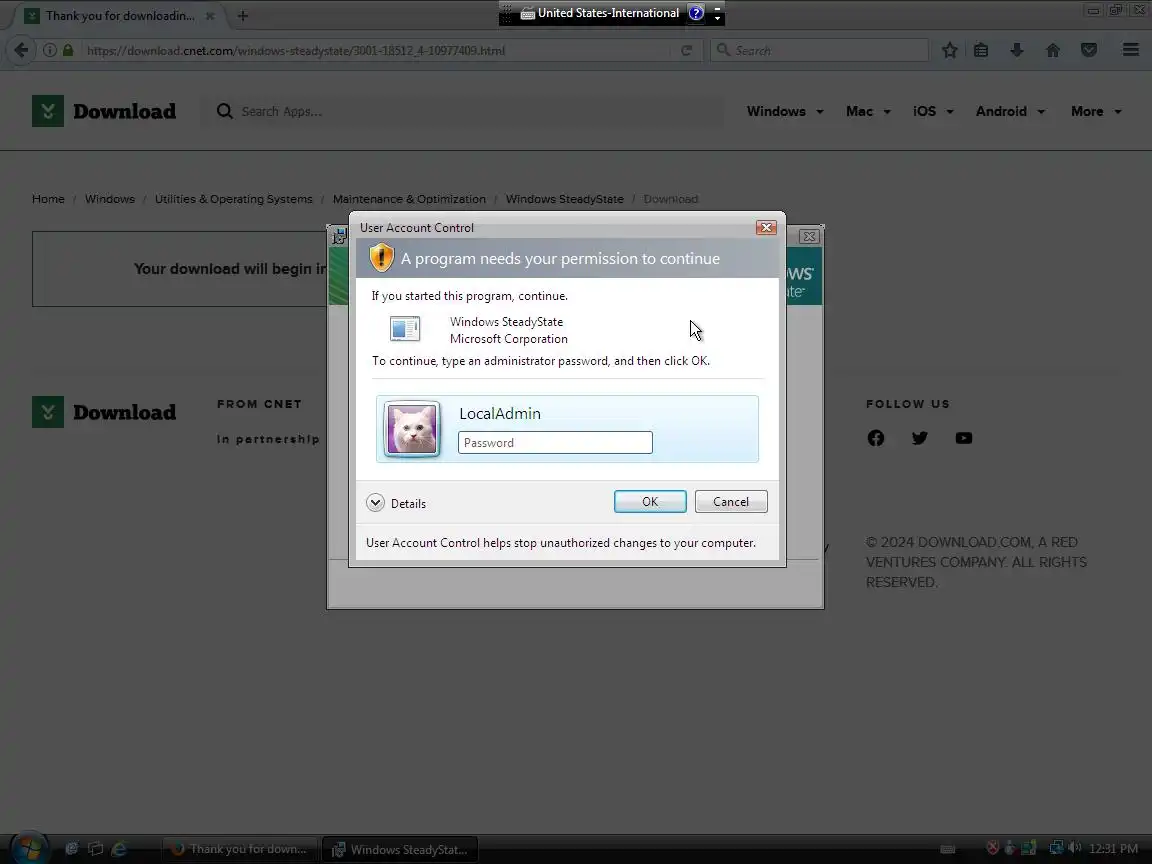
Task: Click the network connection tray icon
Action: (x=1056, y=848)
